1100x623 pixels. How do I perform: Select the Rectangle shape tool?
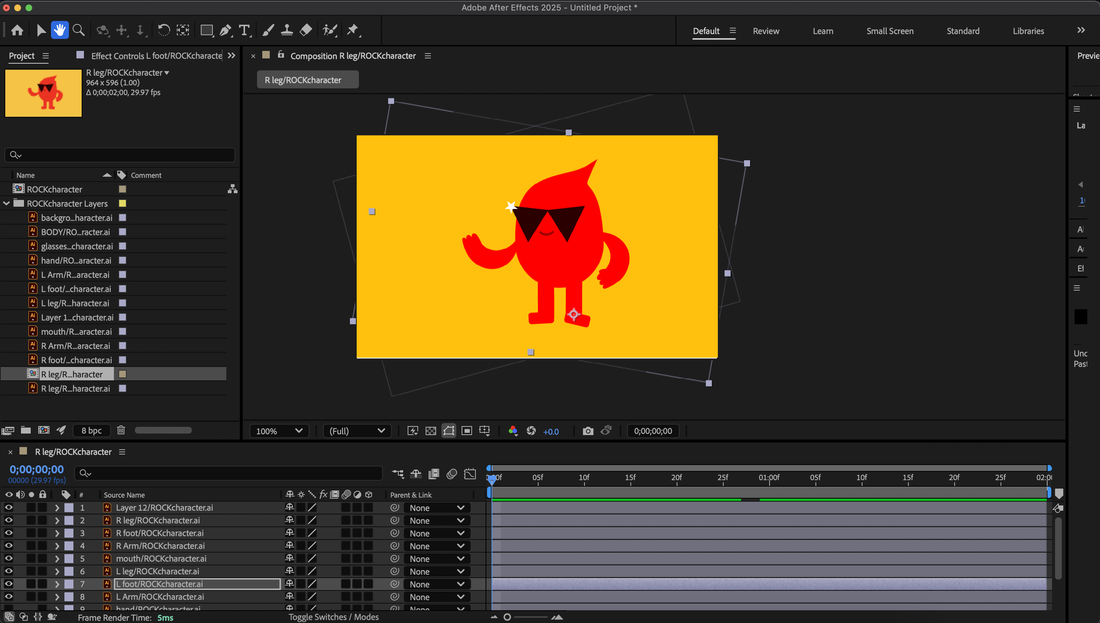[206, 30]
